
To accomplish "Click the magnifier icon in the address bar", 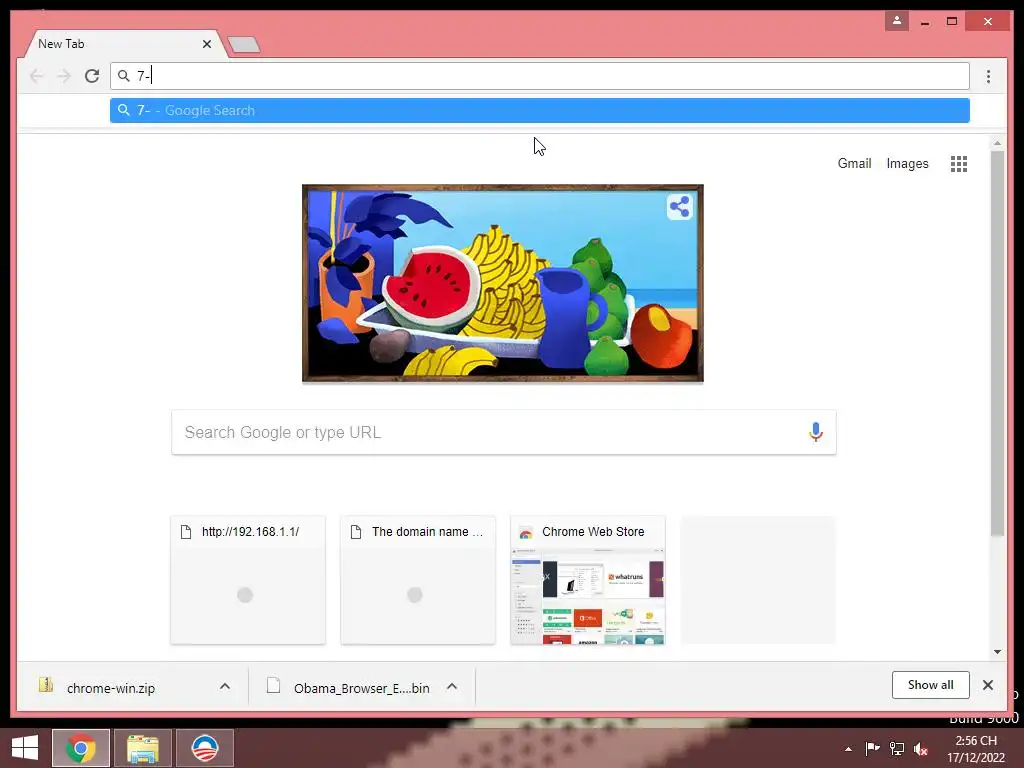I will [x=123, y=76].
